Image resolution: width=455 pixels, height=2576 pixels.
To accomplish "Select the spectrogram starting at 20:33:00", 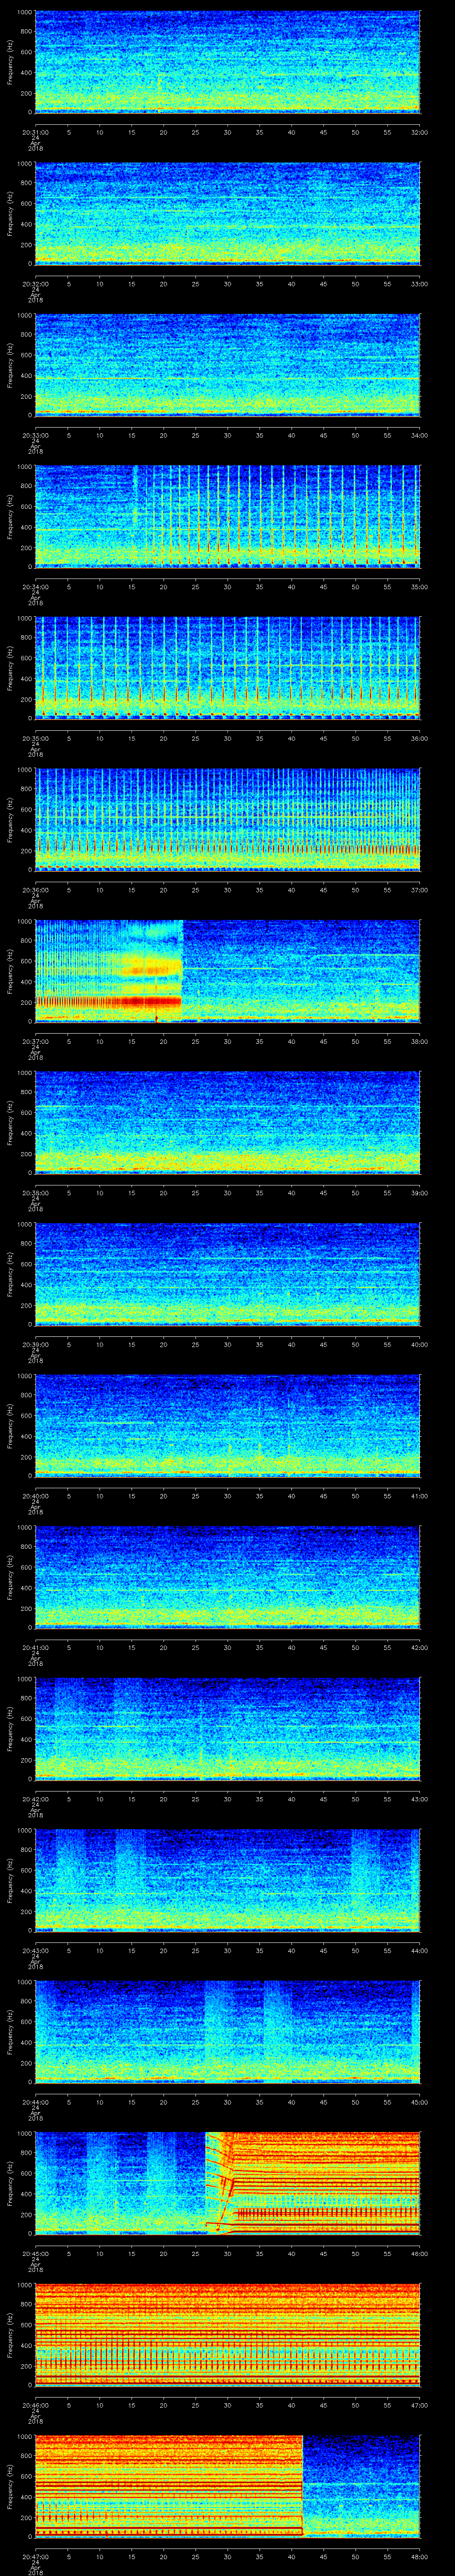I will [x=227, y=365].
